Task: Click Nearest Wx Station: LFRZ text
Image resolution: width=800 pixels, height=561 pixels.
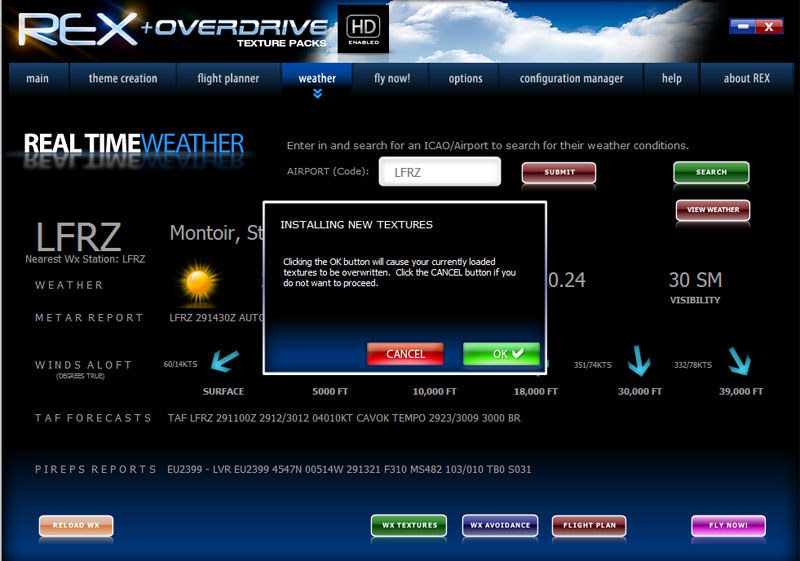Action: (85, 259)
